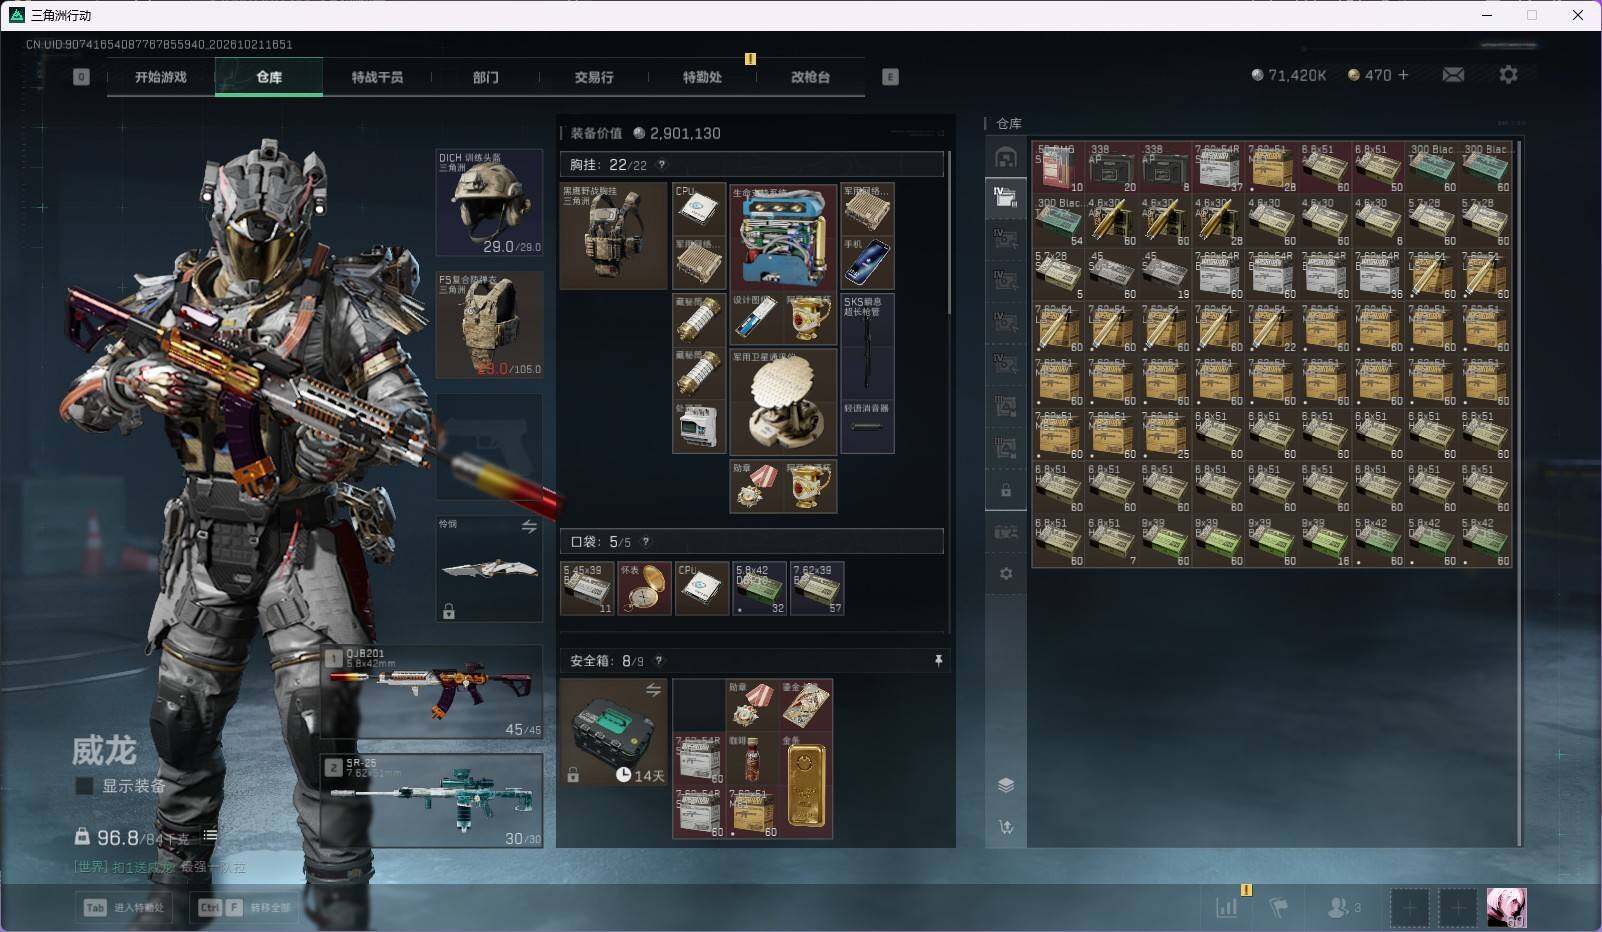Click the Q key previous-tab indicator
The image size is (1602, 932).
click(81, 77)
